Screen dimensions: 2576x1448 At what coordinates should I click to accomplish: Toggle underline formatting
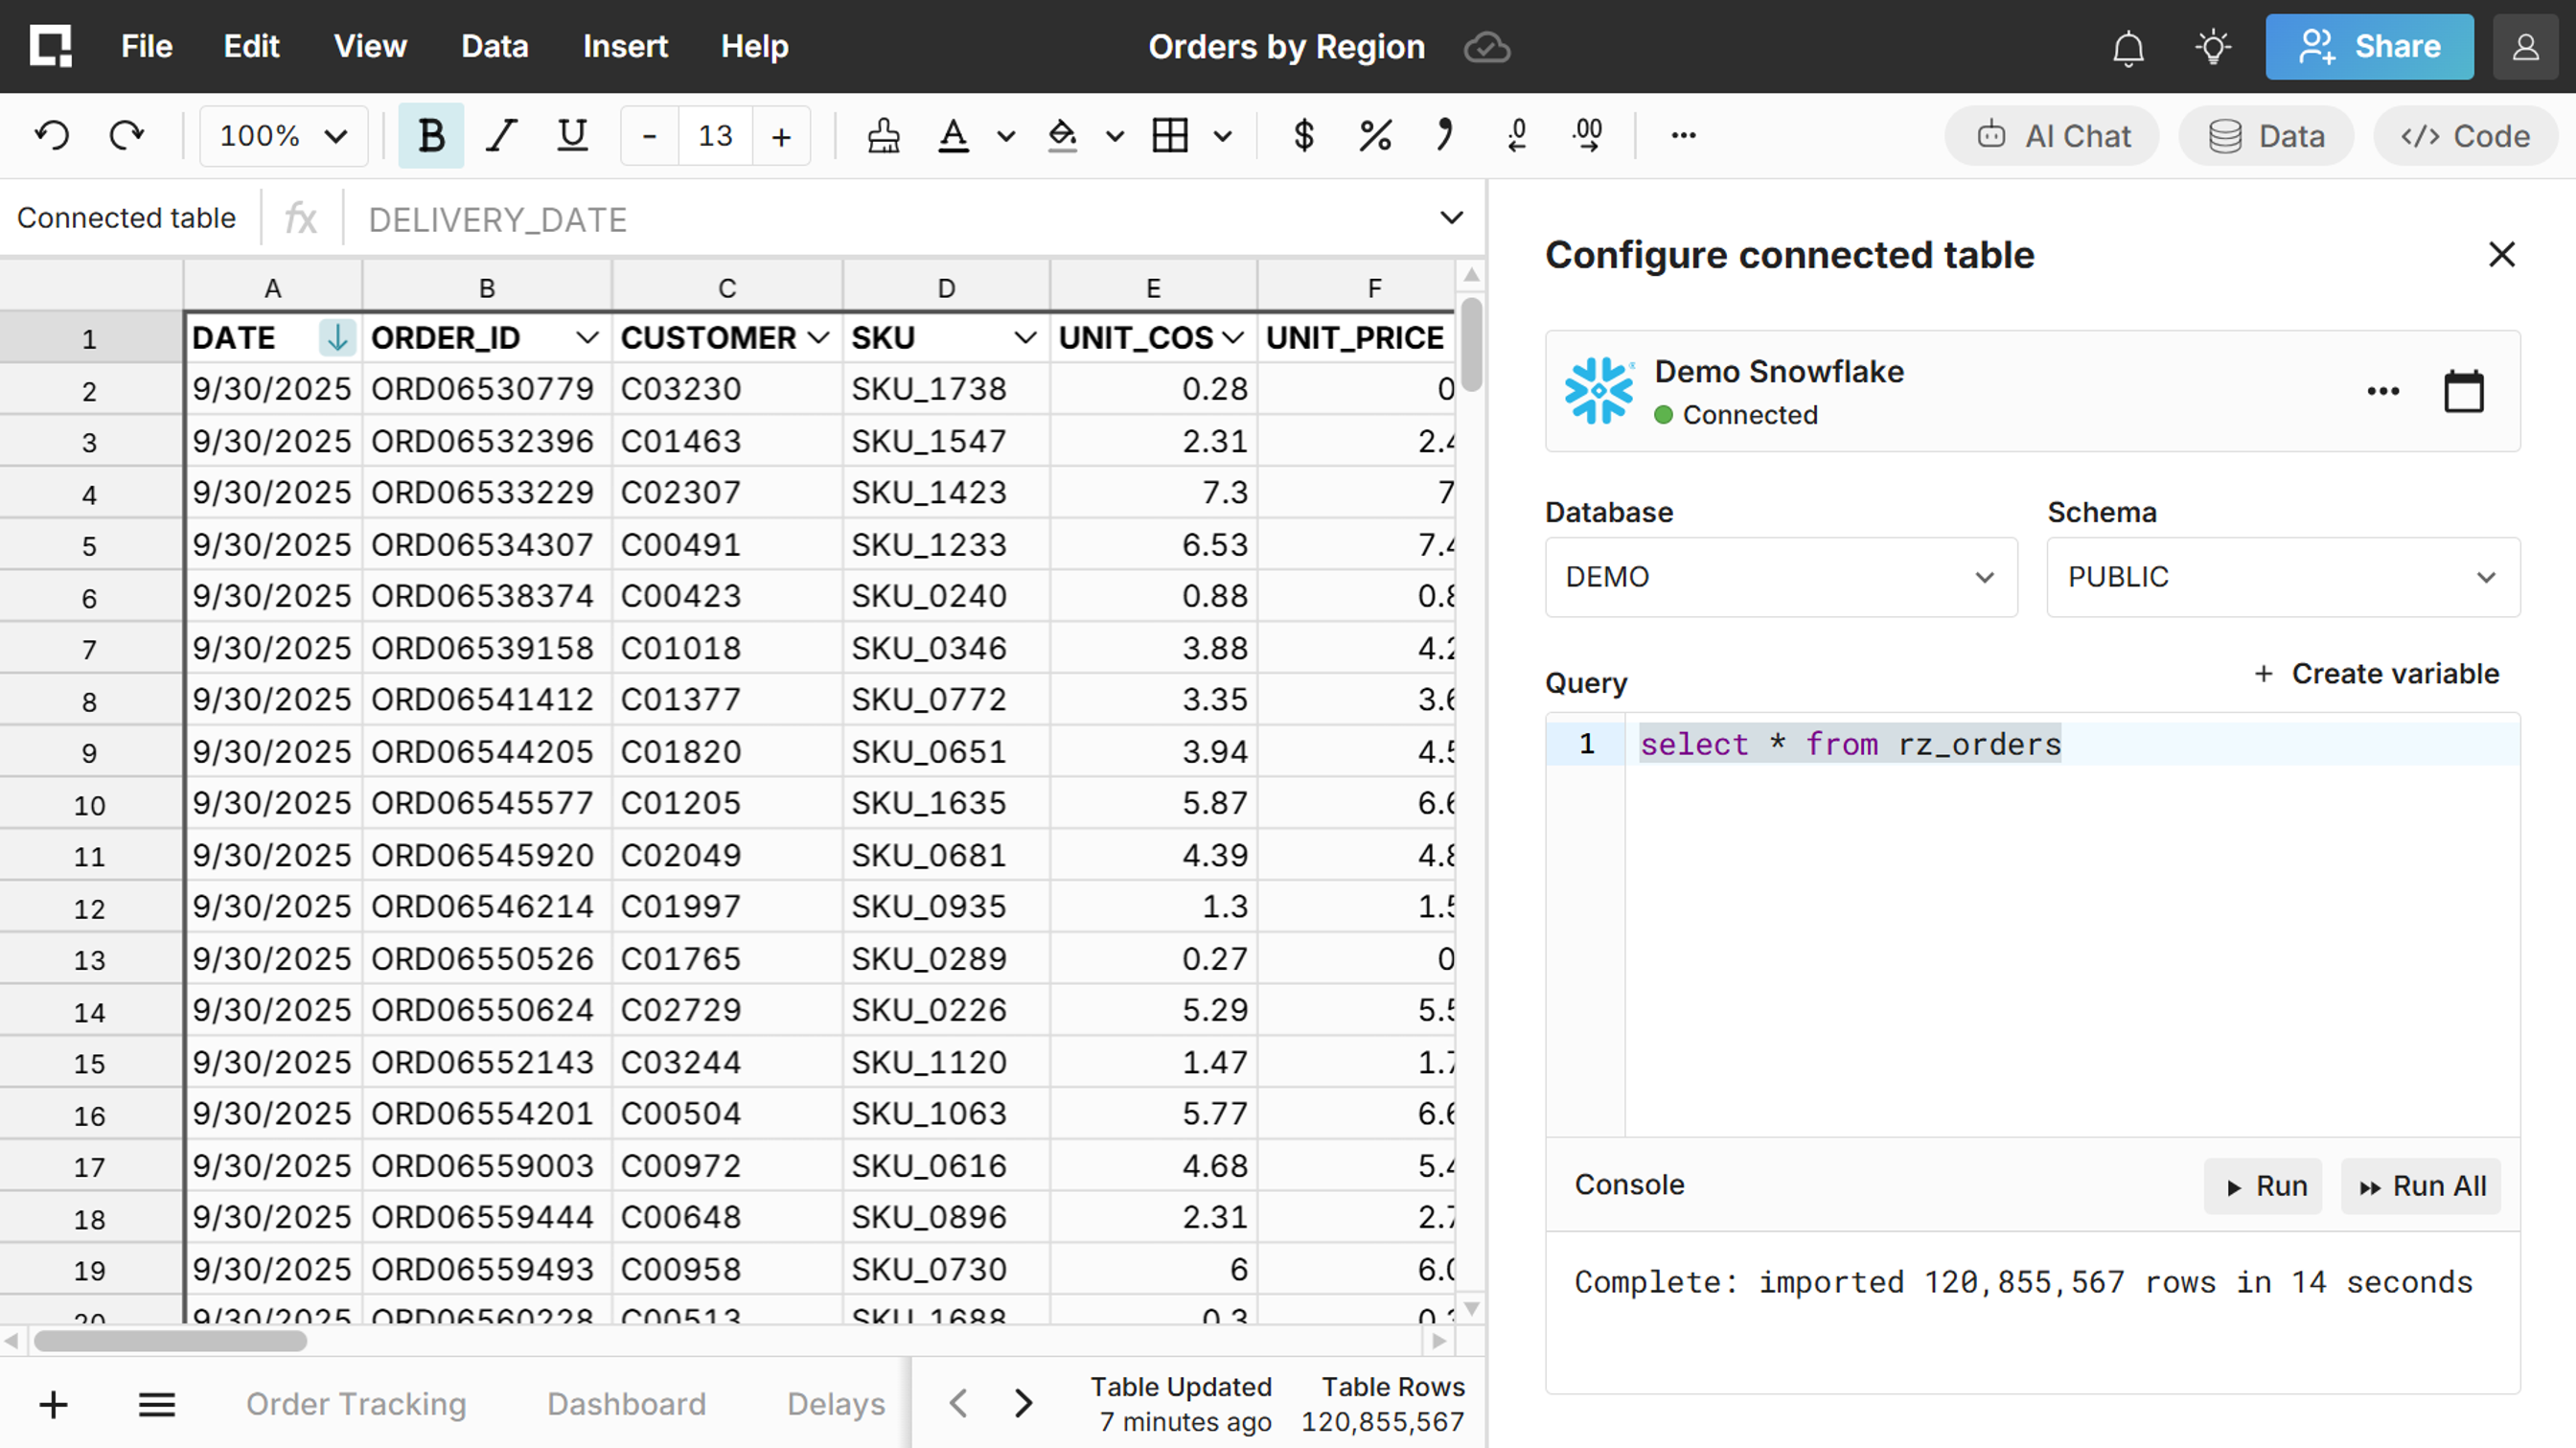(x=572, y=135)
